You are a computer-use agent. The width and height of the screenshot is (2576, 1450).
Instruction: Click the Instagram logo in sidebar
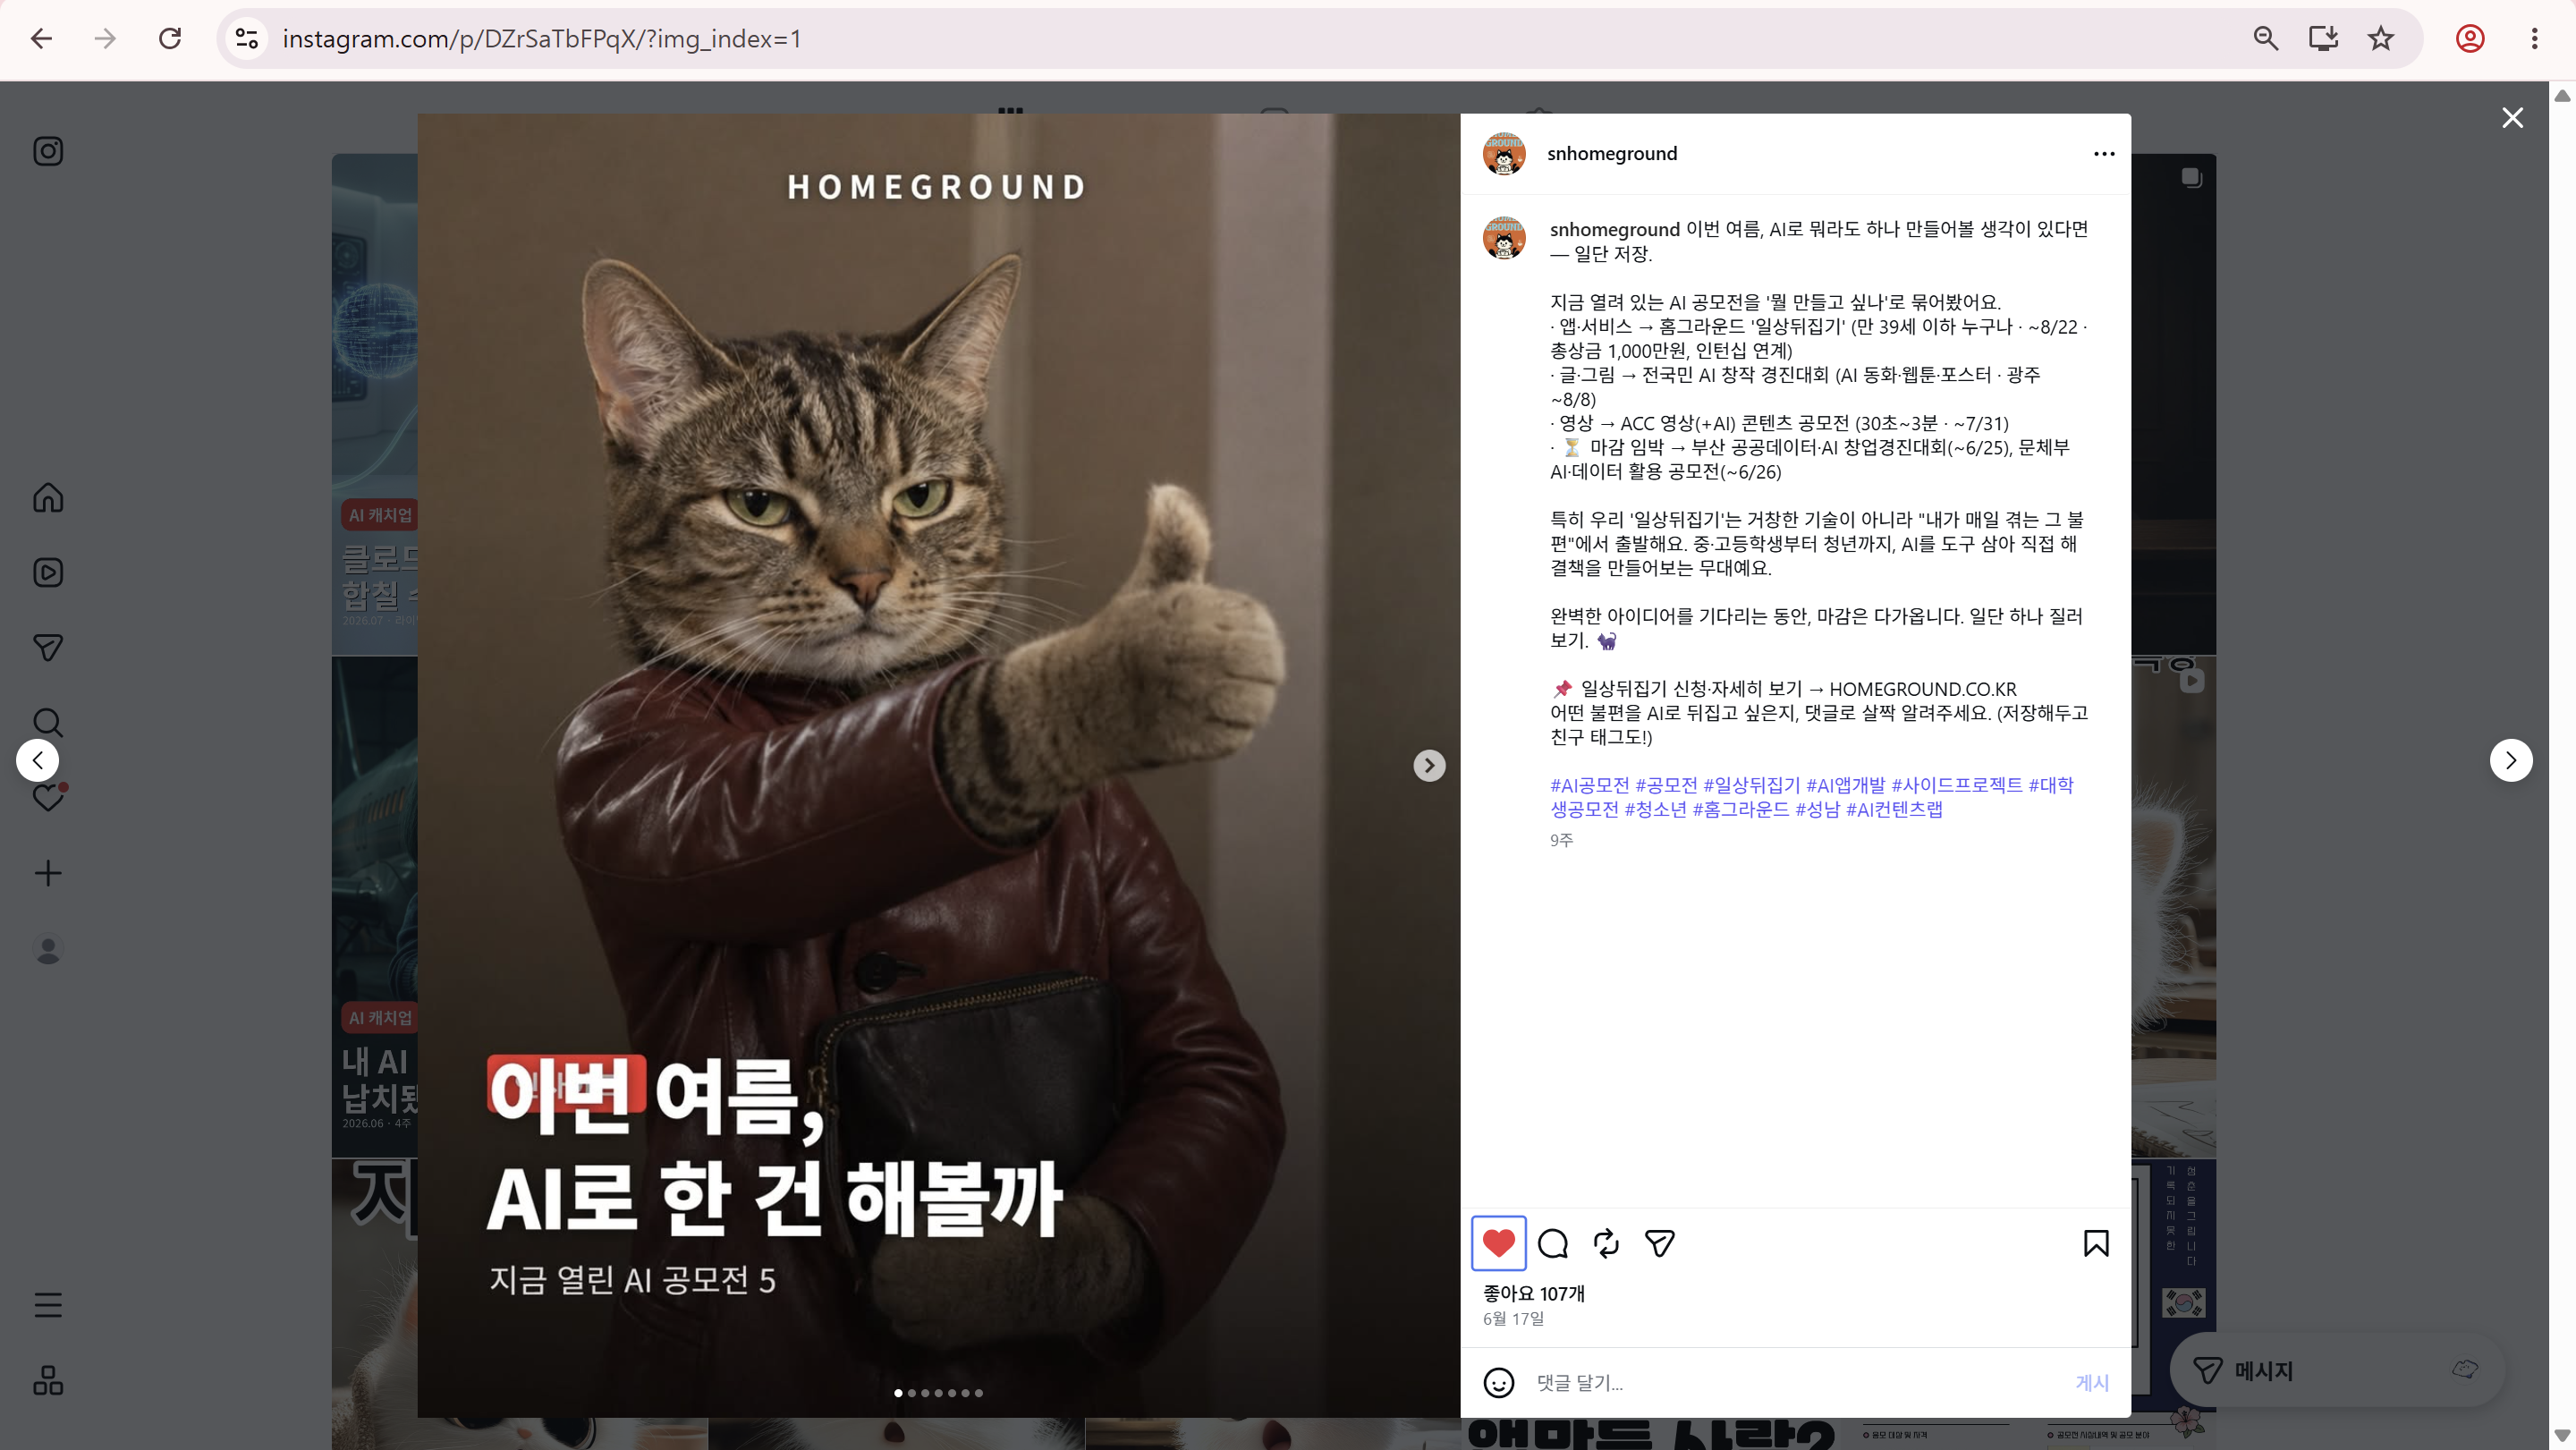48,151
